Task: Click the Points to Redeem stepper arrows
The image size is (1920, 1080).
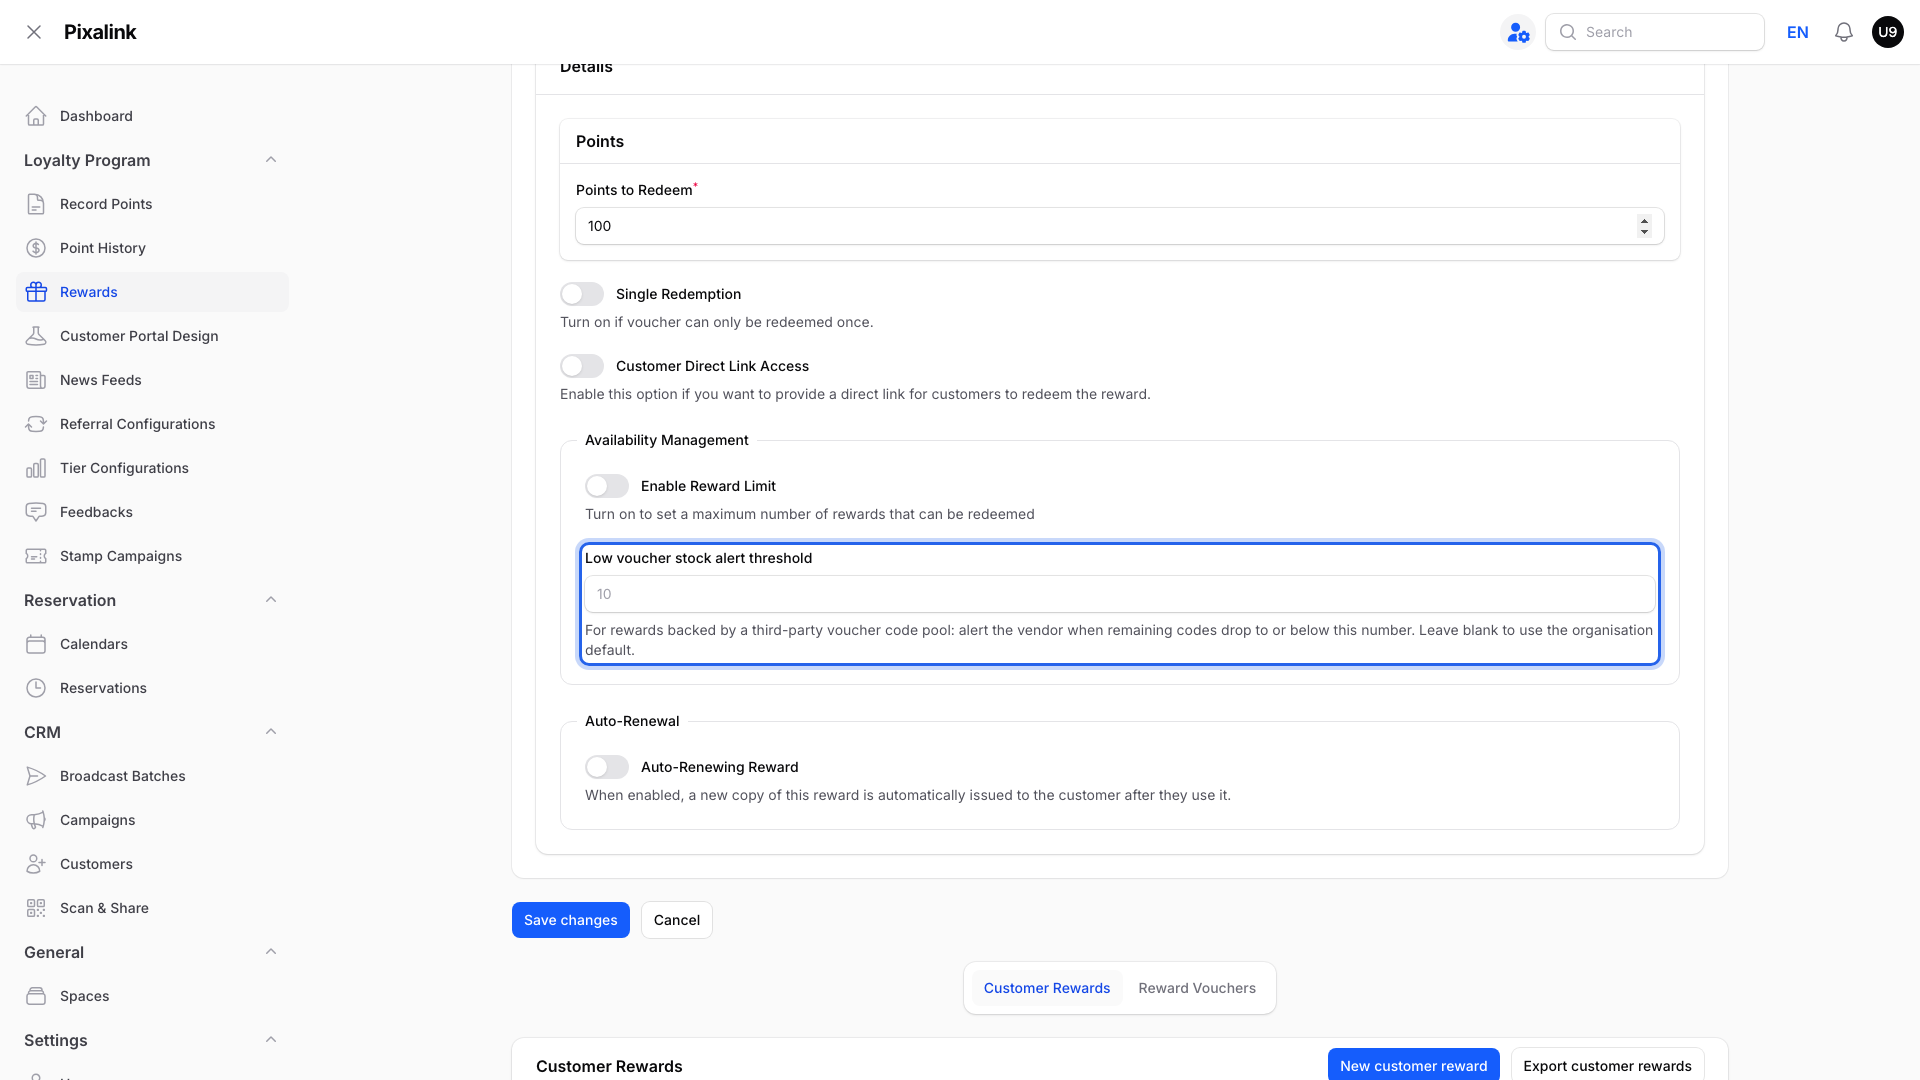Action: (x=1644, y=226)
